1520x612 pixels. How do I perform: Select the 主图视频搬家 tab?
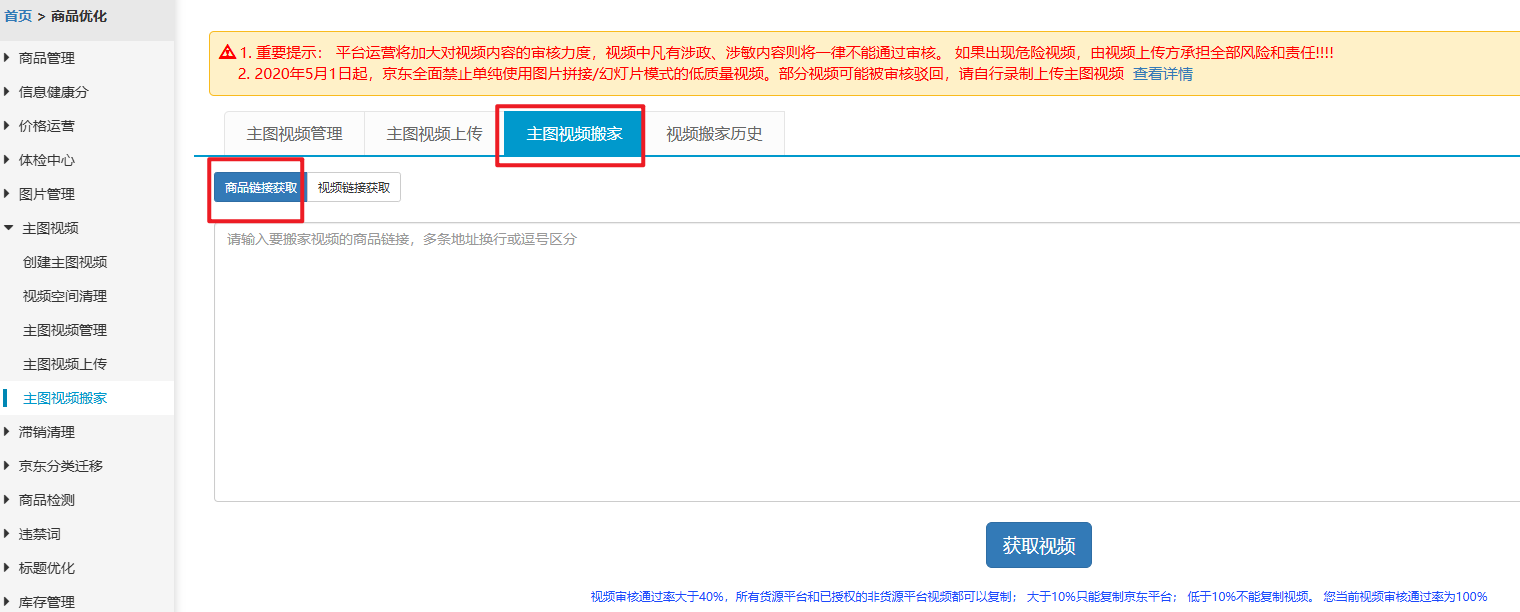coord(574,134)
